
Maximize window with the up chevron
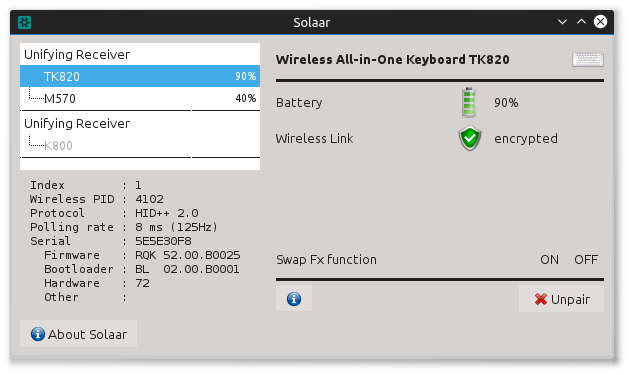[x=581, y=22]
